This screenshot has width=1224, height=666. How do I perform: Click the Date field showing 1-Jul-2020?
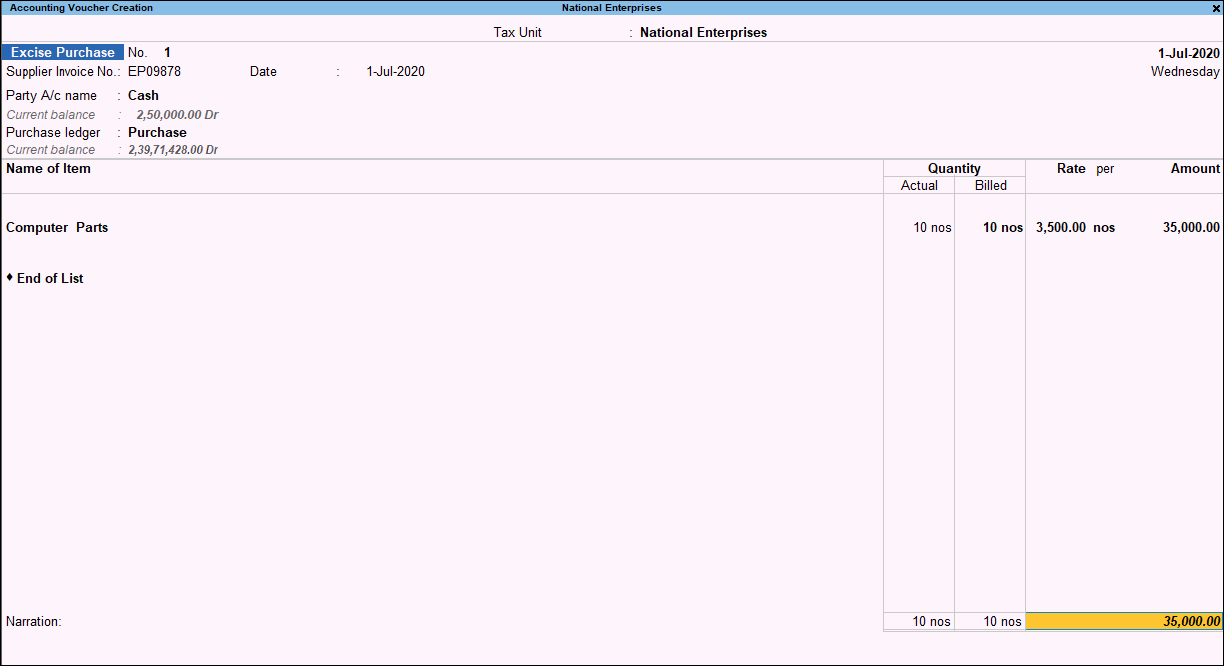pos(397,71)
